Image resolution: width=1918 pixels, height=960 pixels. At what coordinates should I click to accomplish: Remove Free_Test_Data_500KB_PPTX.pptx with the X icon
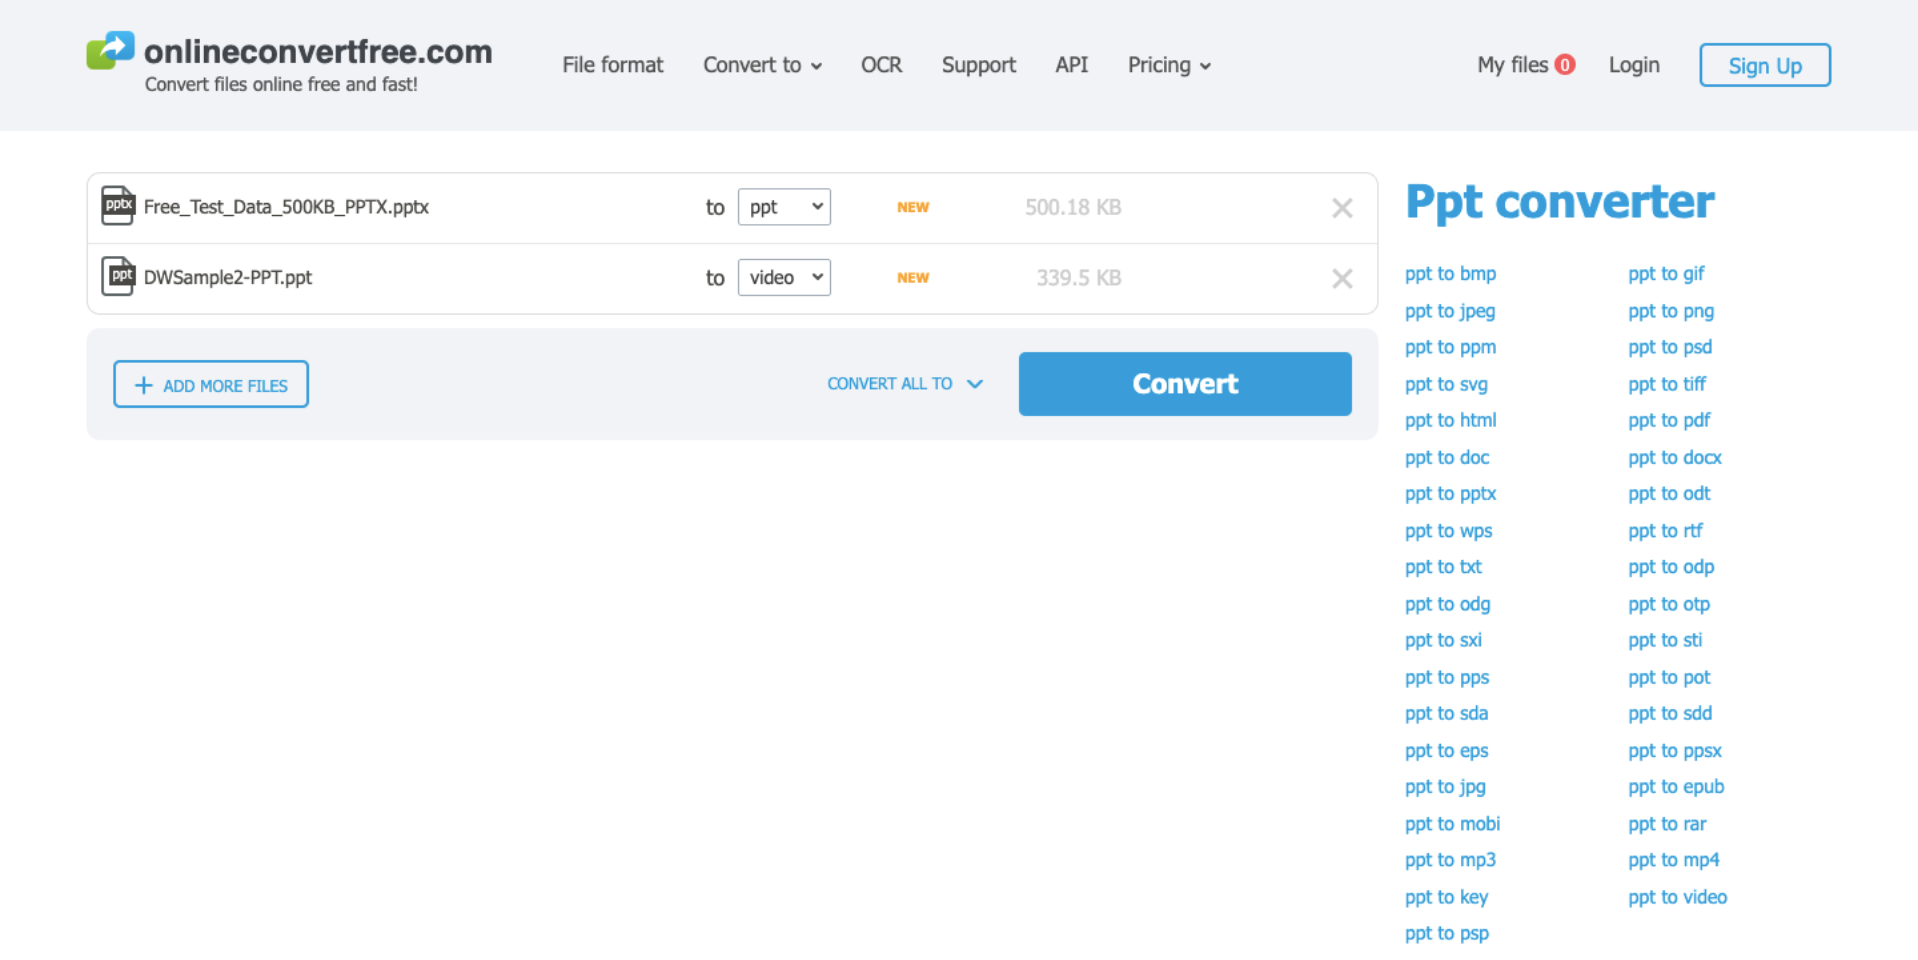pos(1342,207)
